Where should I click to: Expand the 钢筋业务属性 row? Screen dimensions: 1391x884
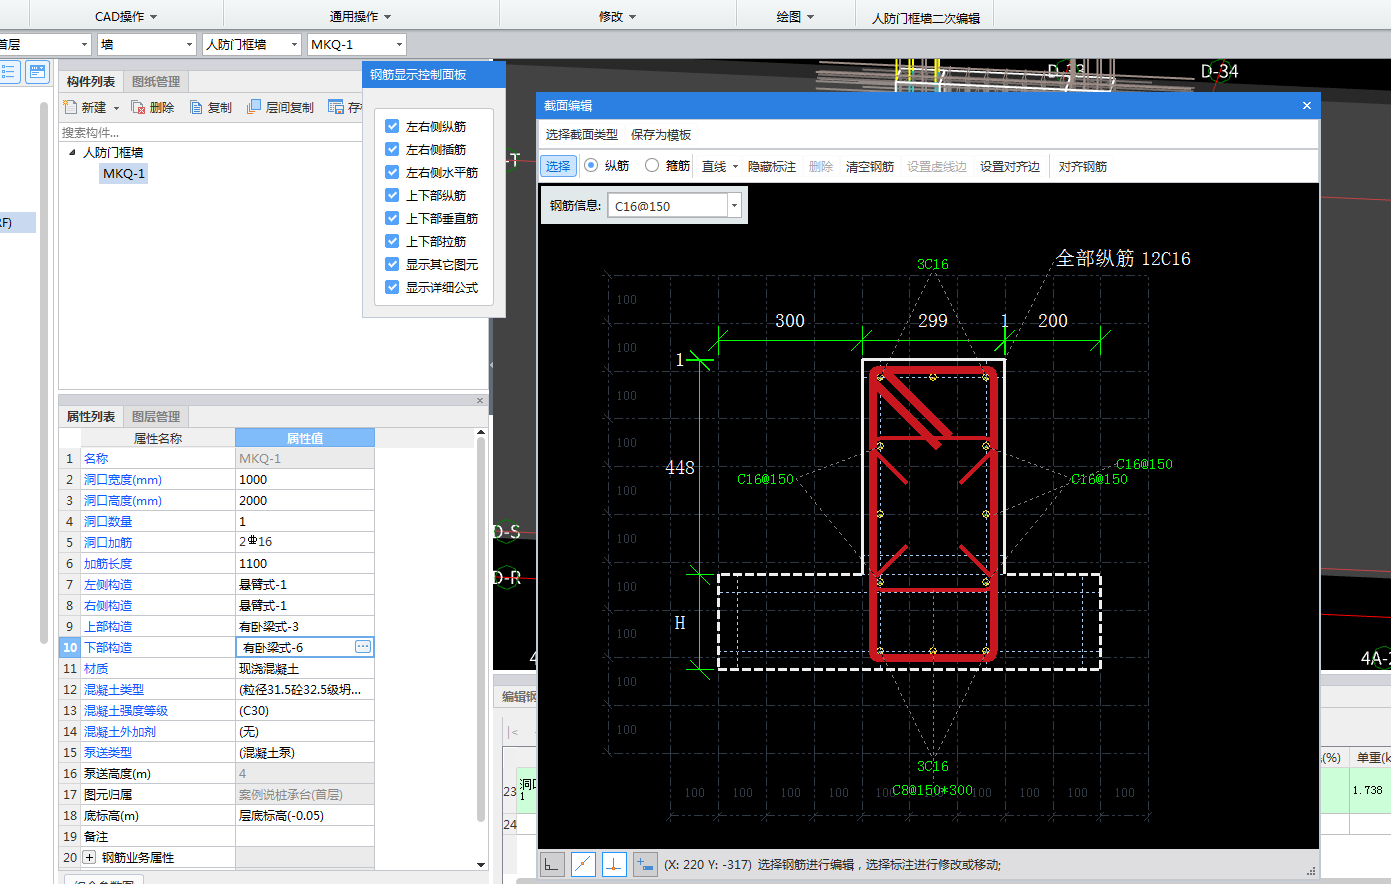click(x=89, y=858)
